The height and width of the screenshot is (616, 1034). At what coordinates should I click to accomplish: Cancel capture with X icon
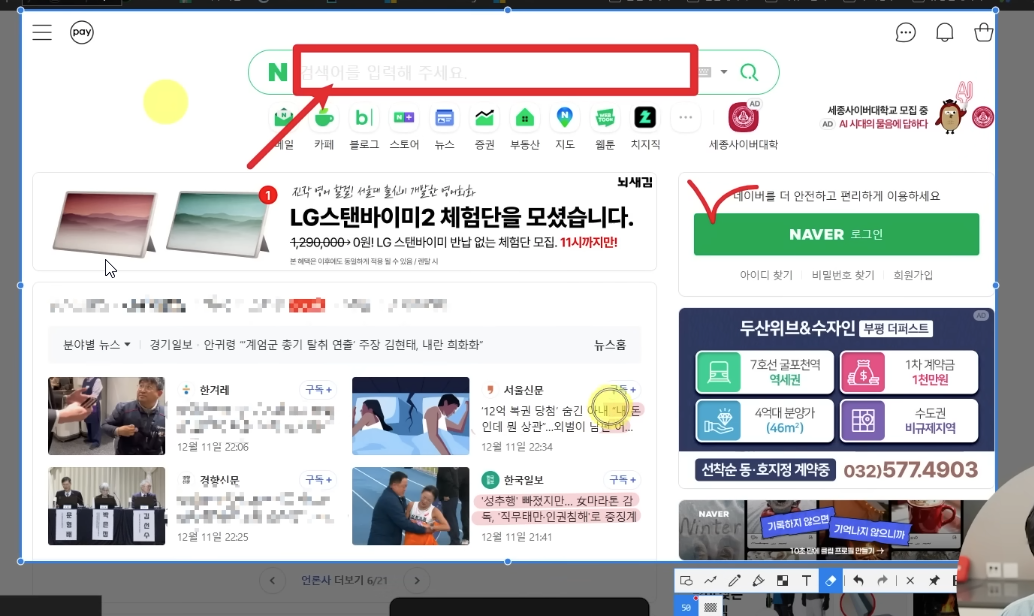910,580
